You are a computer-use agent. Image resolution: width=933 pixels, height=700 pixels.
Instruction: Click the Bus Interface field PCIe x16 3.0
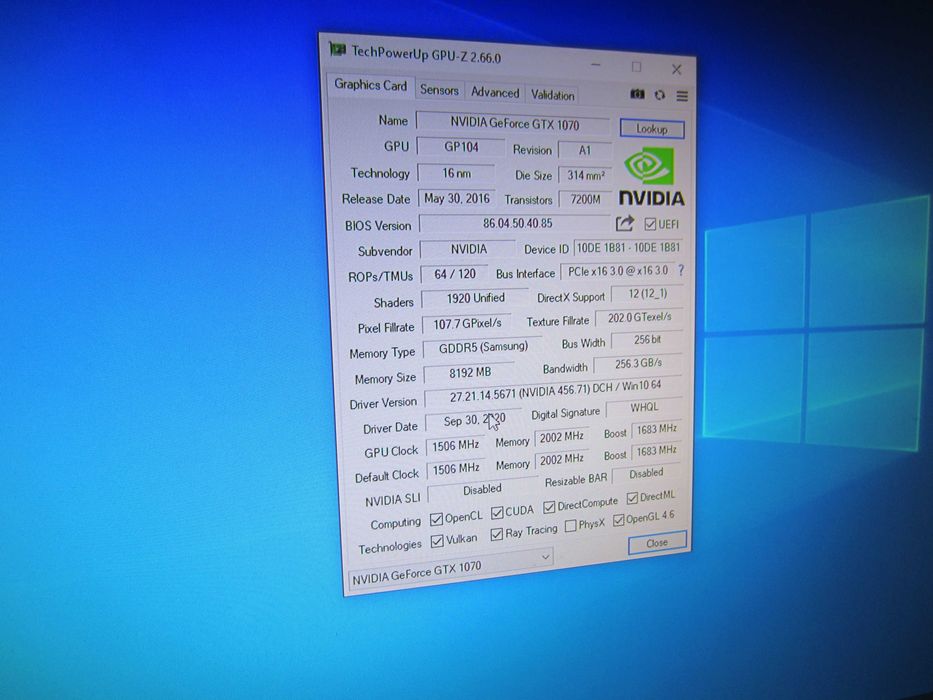pyautogui.click(x=617, y=271)
